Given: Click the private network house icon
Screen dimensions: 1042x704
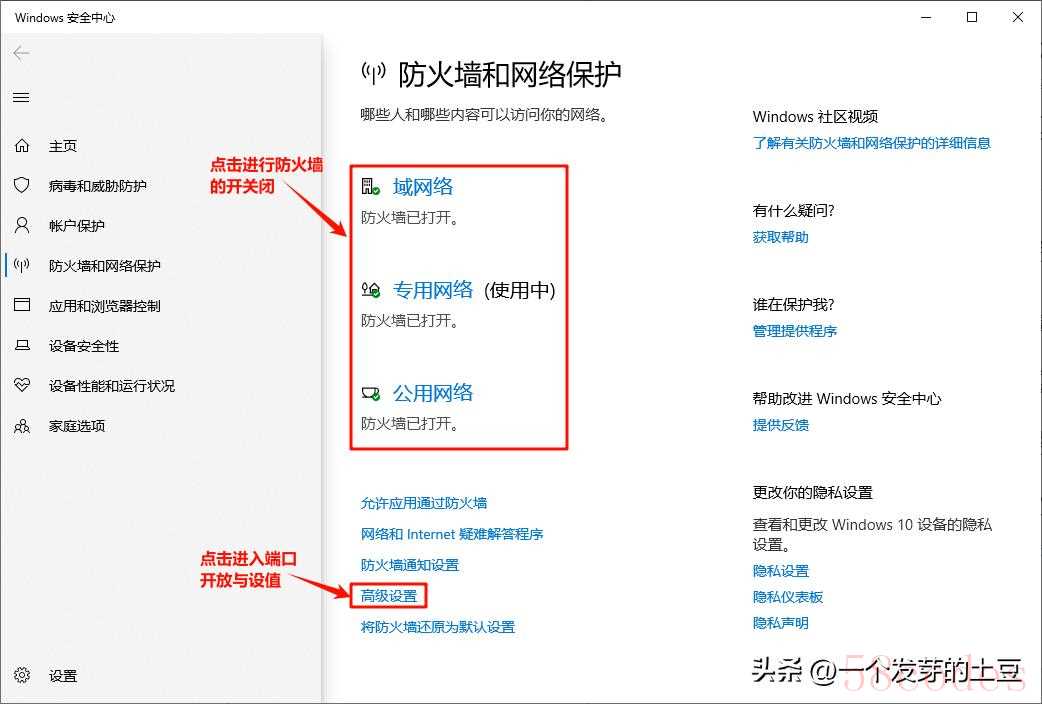Looking at the screenshot, I should tap(371, 290).
